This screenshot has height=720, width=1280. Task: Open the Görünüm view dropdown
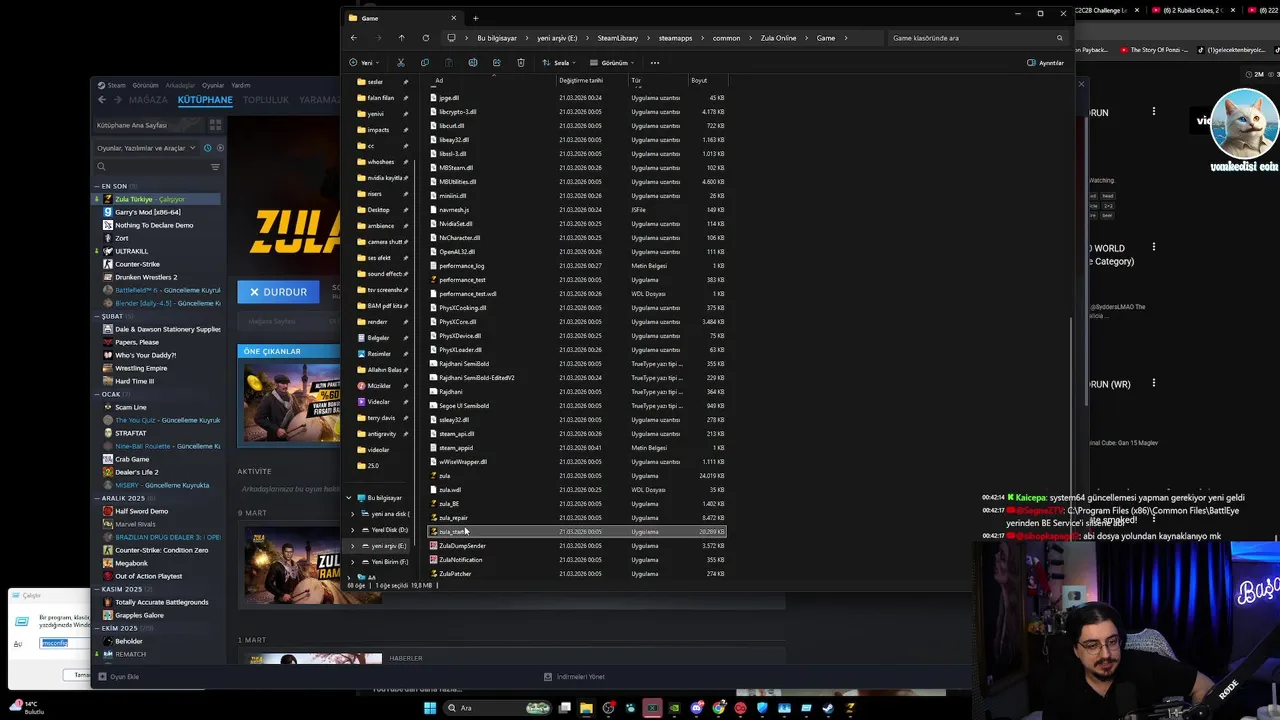(614, 63)
